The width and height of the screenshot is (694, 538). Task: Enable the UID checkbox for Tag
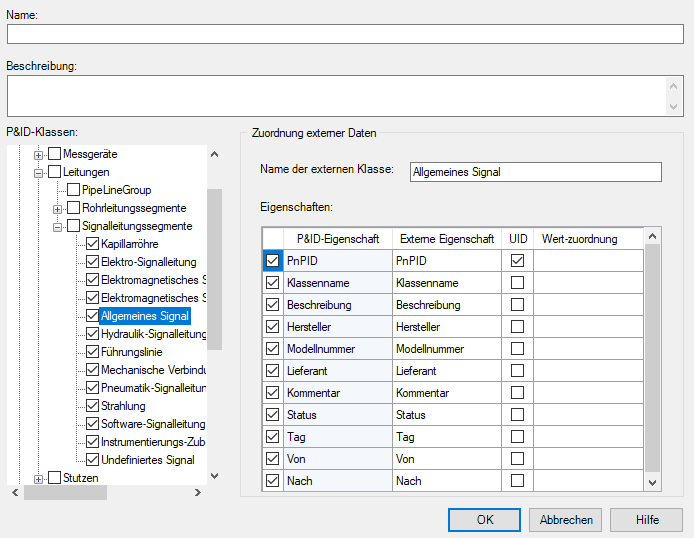point(517,436)
